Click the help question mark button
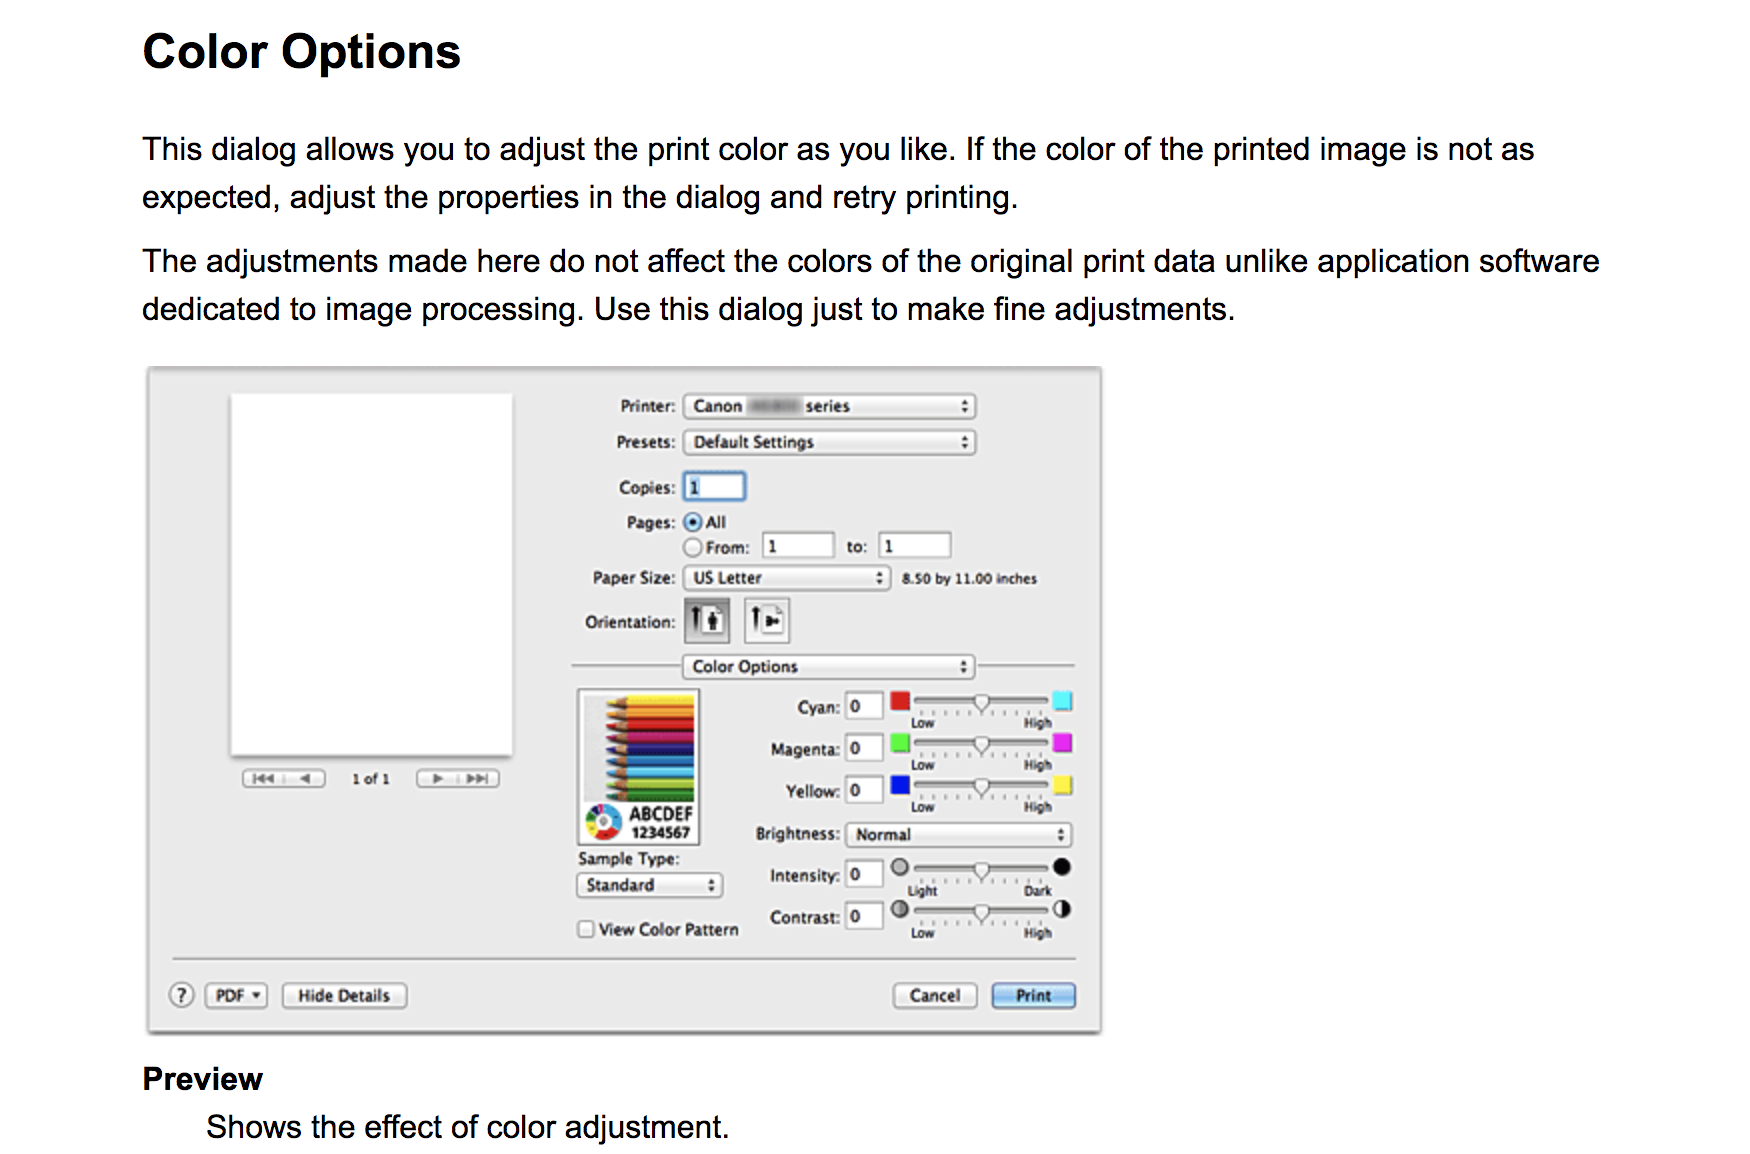 (181, 995)
